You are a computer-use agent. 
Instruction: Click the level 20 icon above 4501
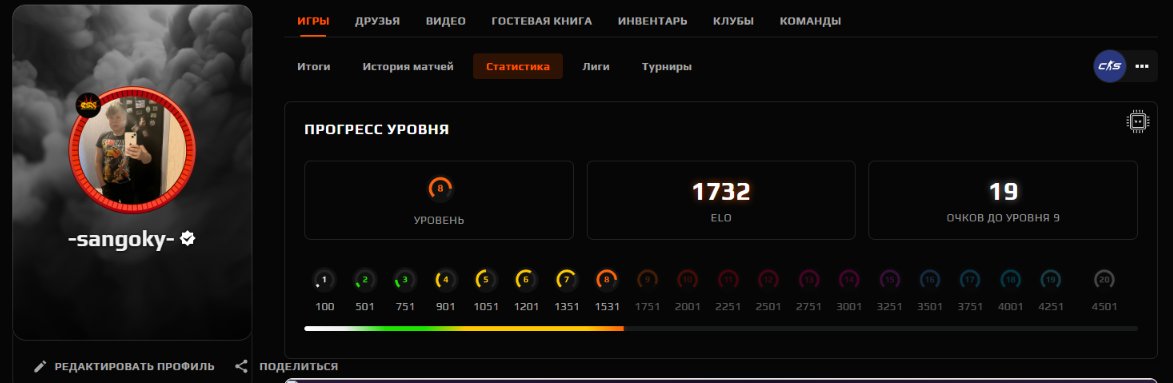[x=1104, y=281]
